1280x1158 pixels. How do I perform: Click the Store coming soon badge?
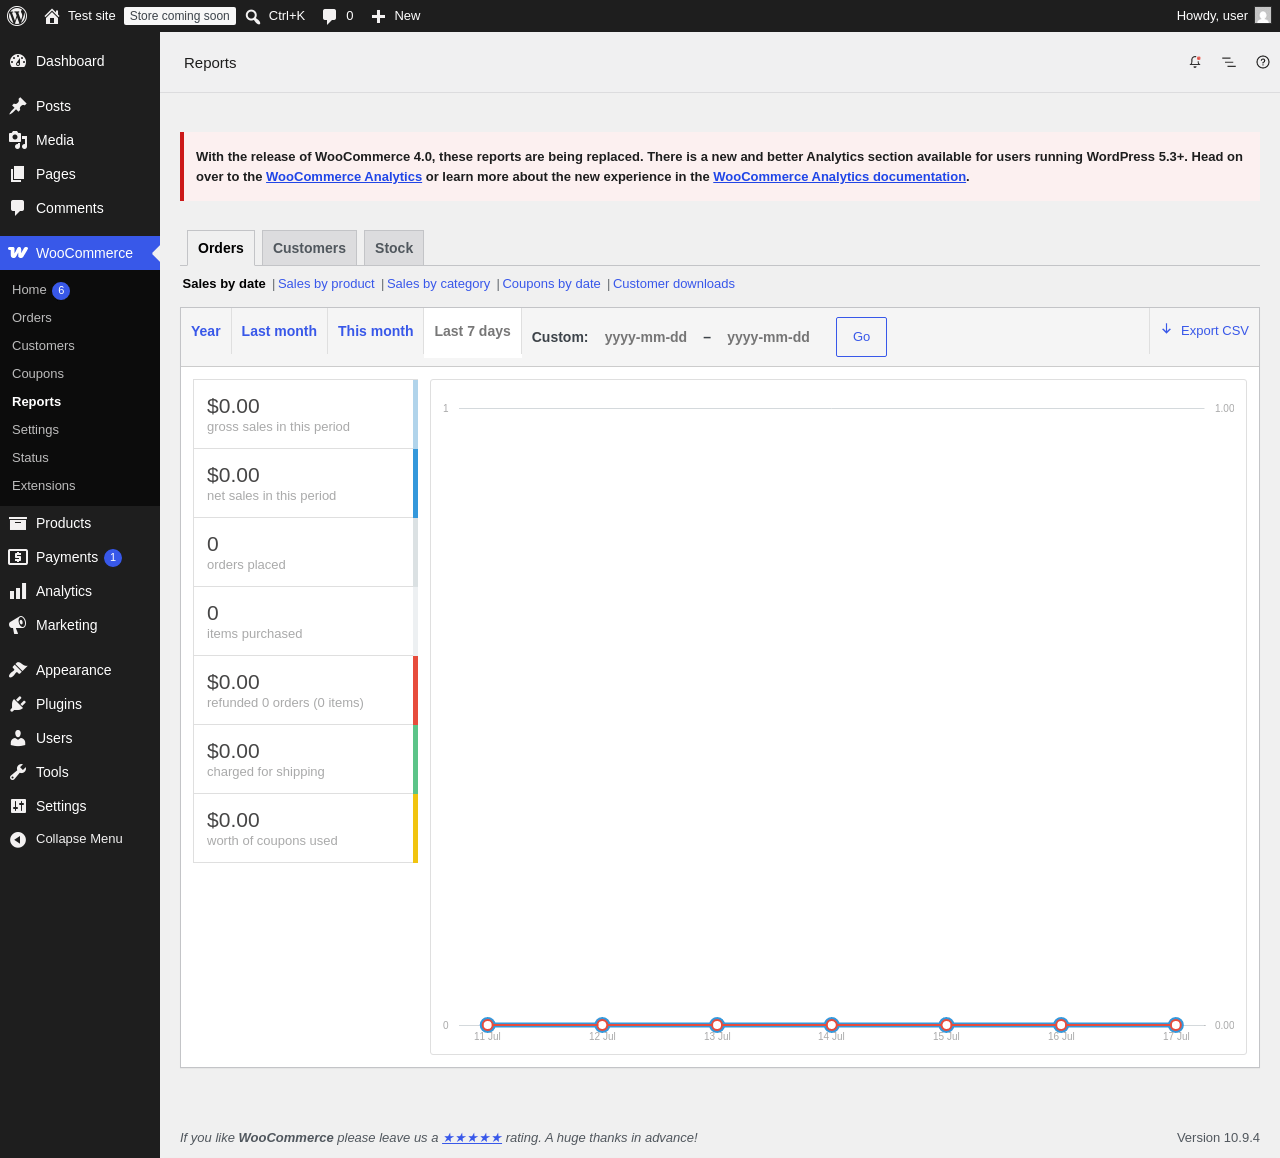tap(180, 16)
